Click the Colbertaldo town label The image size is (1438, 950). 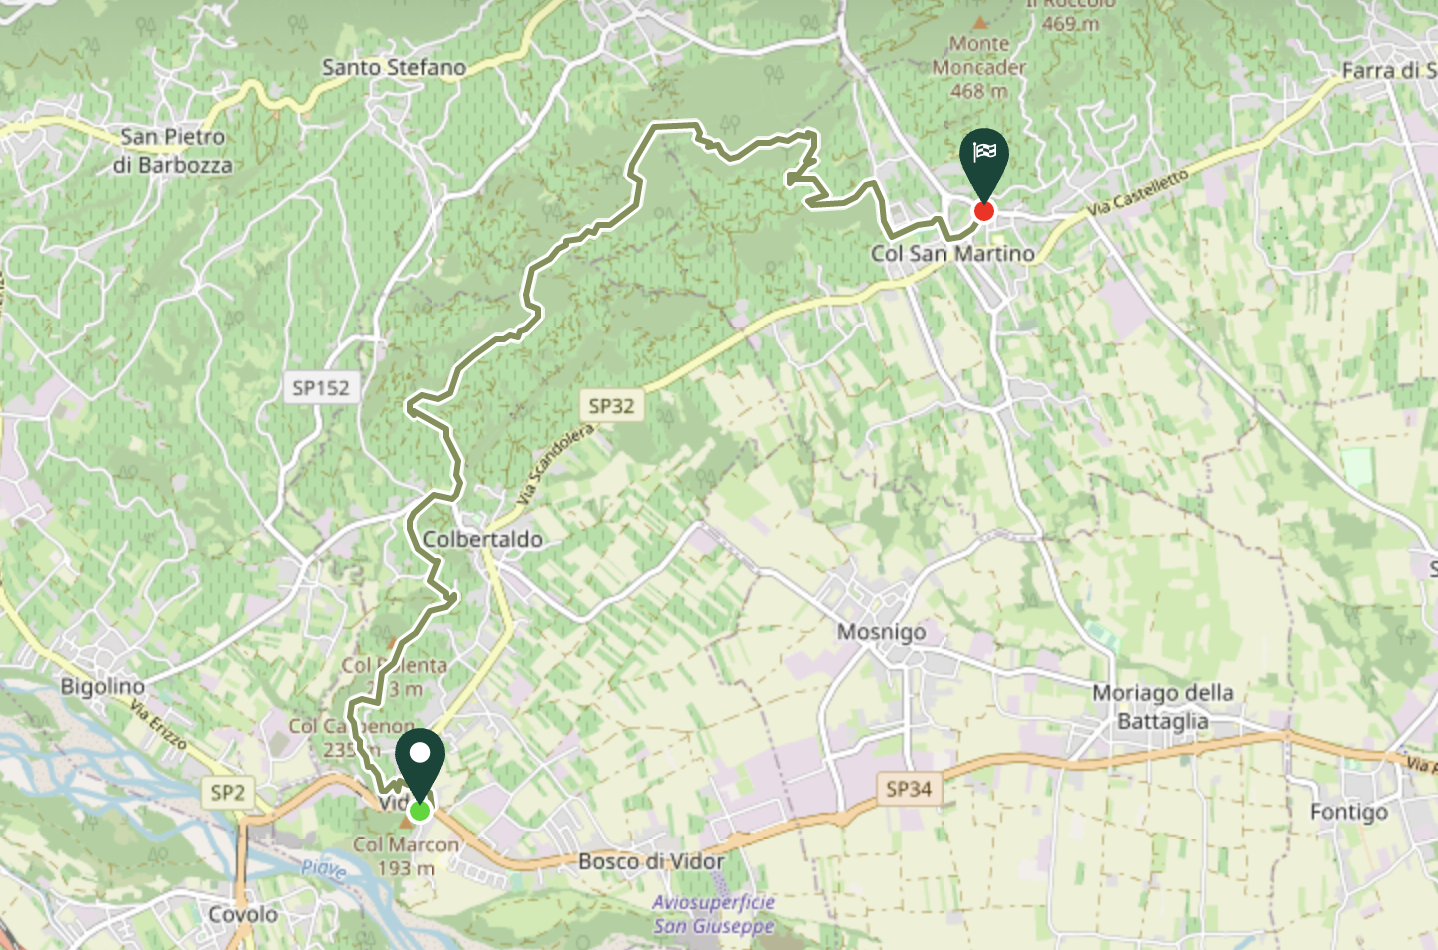click(x=483, y=539)
